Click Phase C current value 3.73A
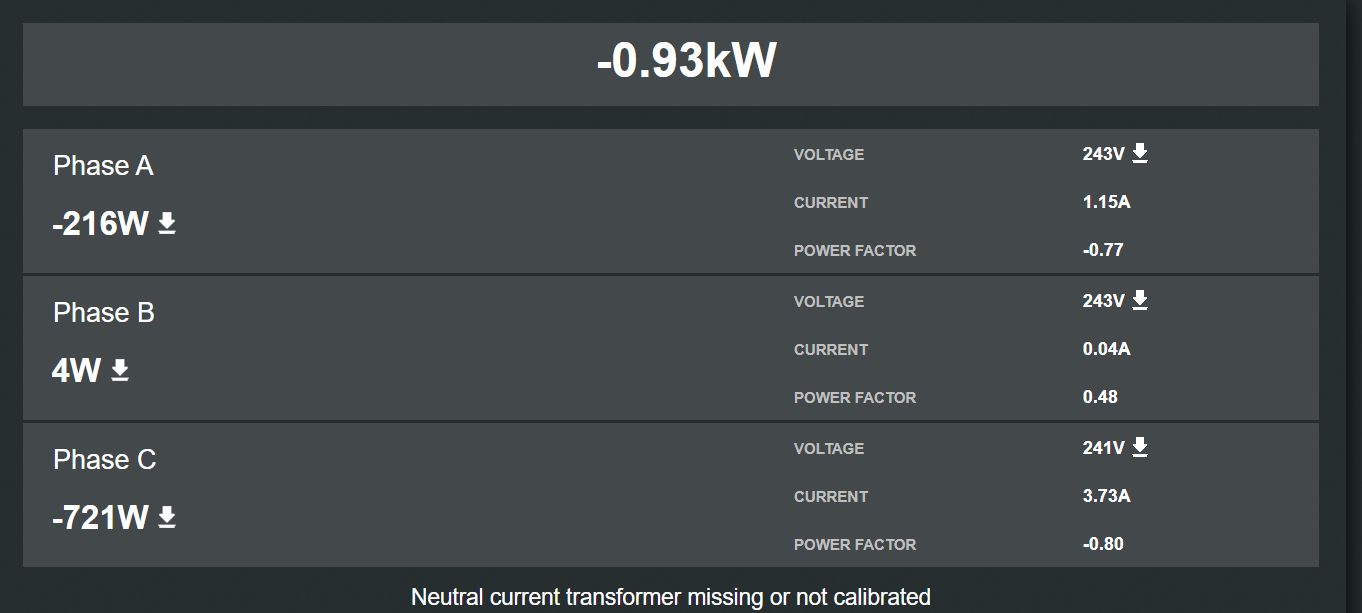The height and width of the screenshot is (613, 1362). click(1106, 496)
